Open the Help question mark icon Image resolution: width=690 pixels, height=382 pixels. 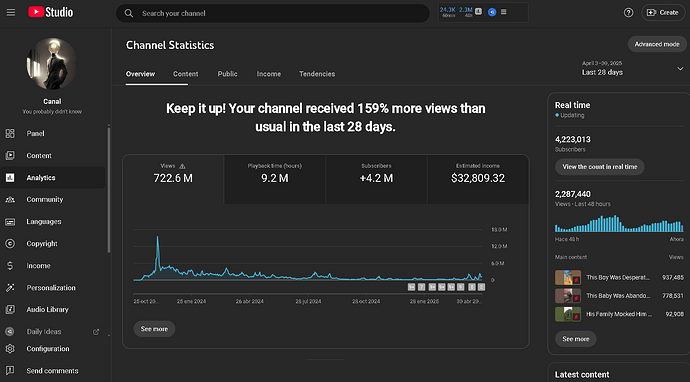pos(628,13)
